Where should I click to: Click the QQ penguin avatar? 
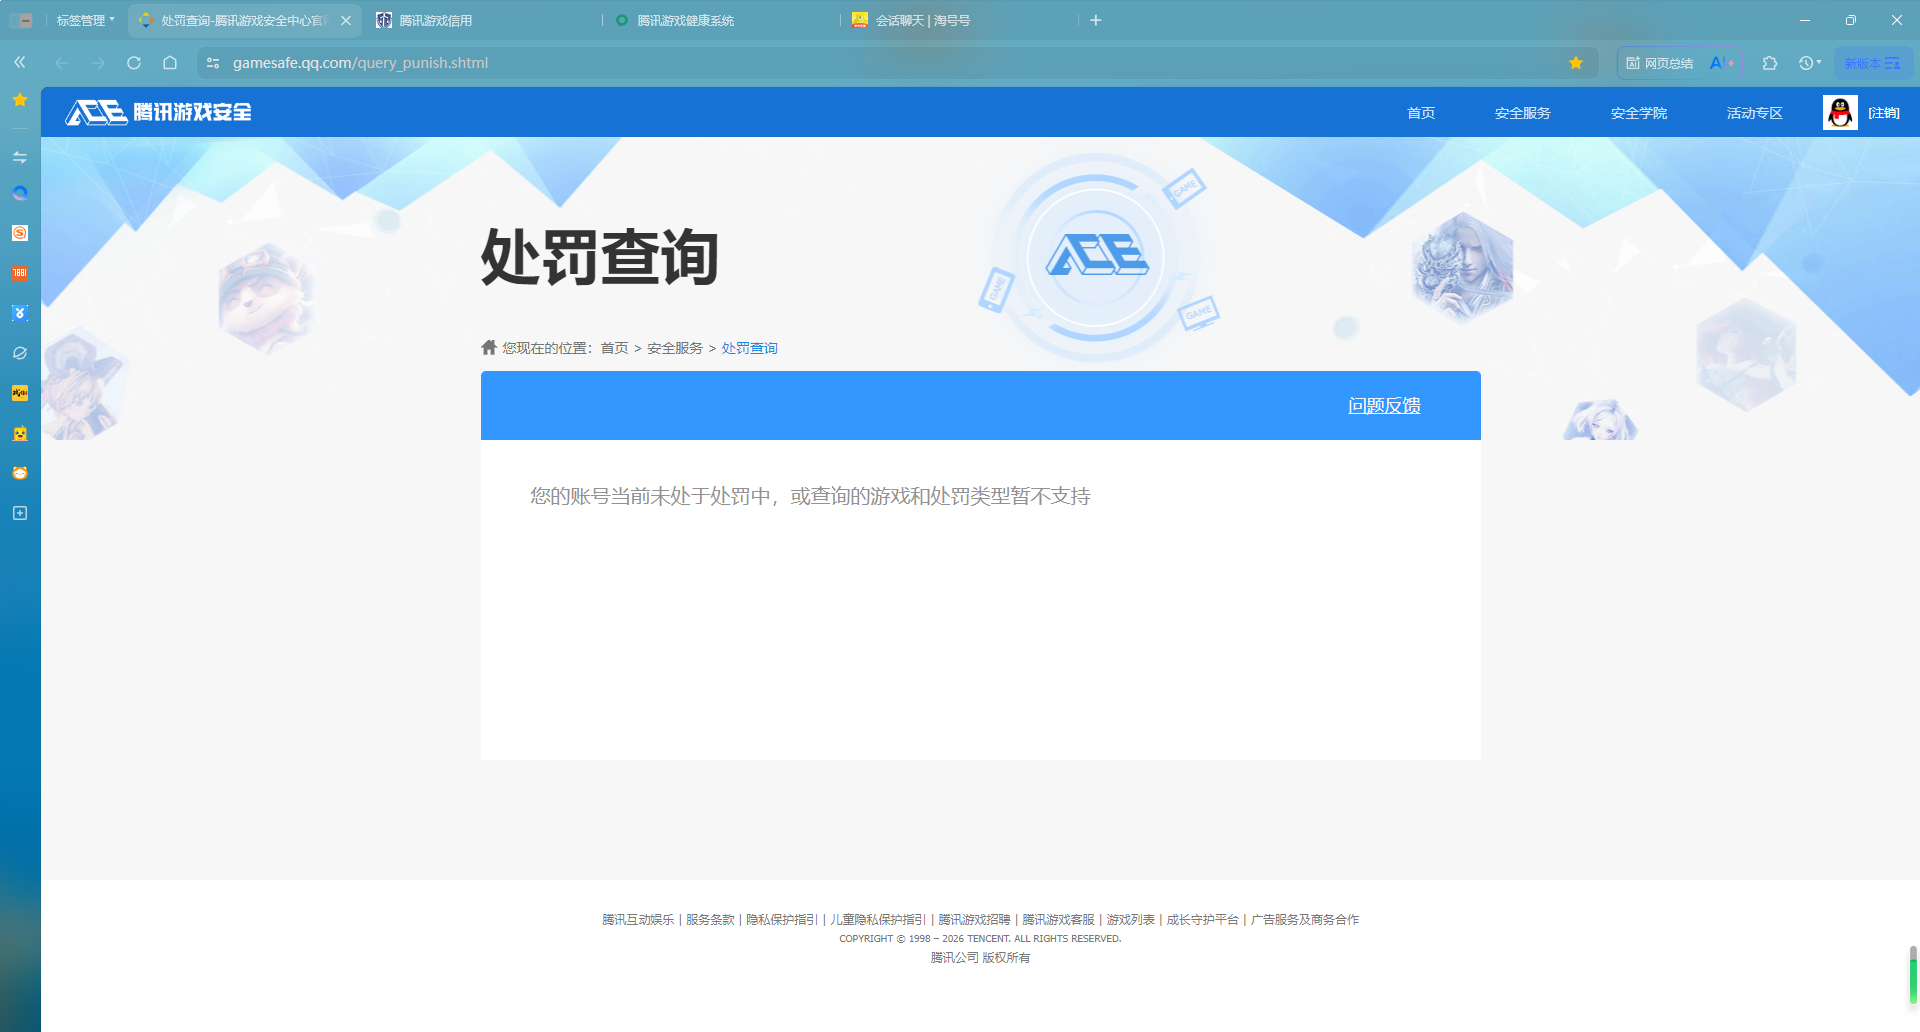click(x=1840, y=113)
